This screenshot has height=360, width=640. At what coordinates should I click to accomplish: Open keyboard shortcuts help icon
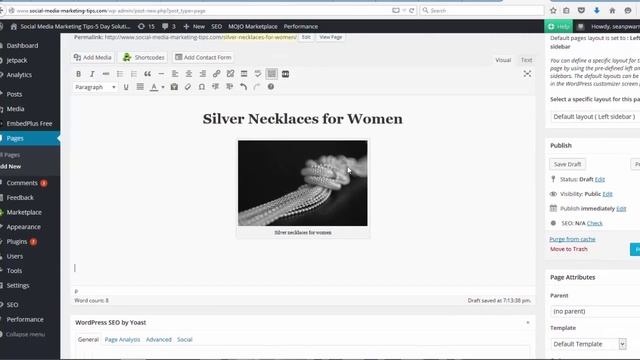pyautogui.click(x=271, y=87)
